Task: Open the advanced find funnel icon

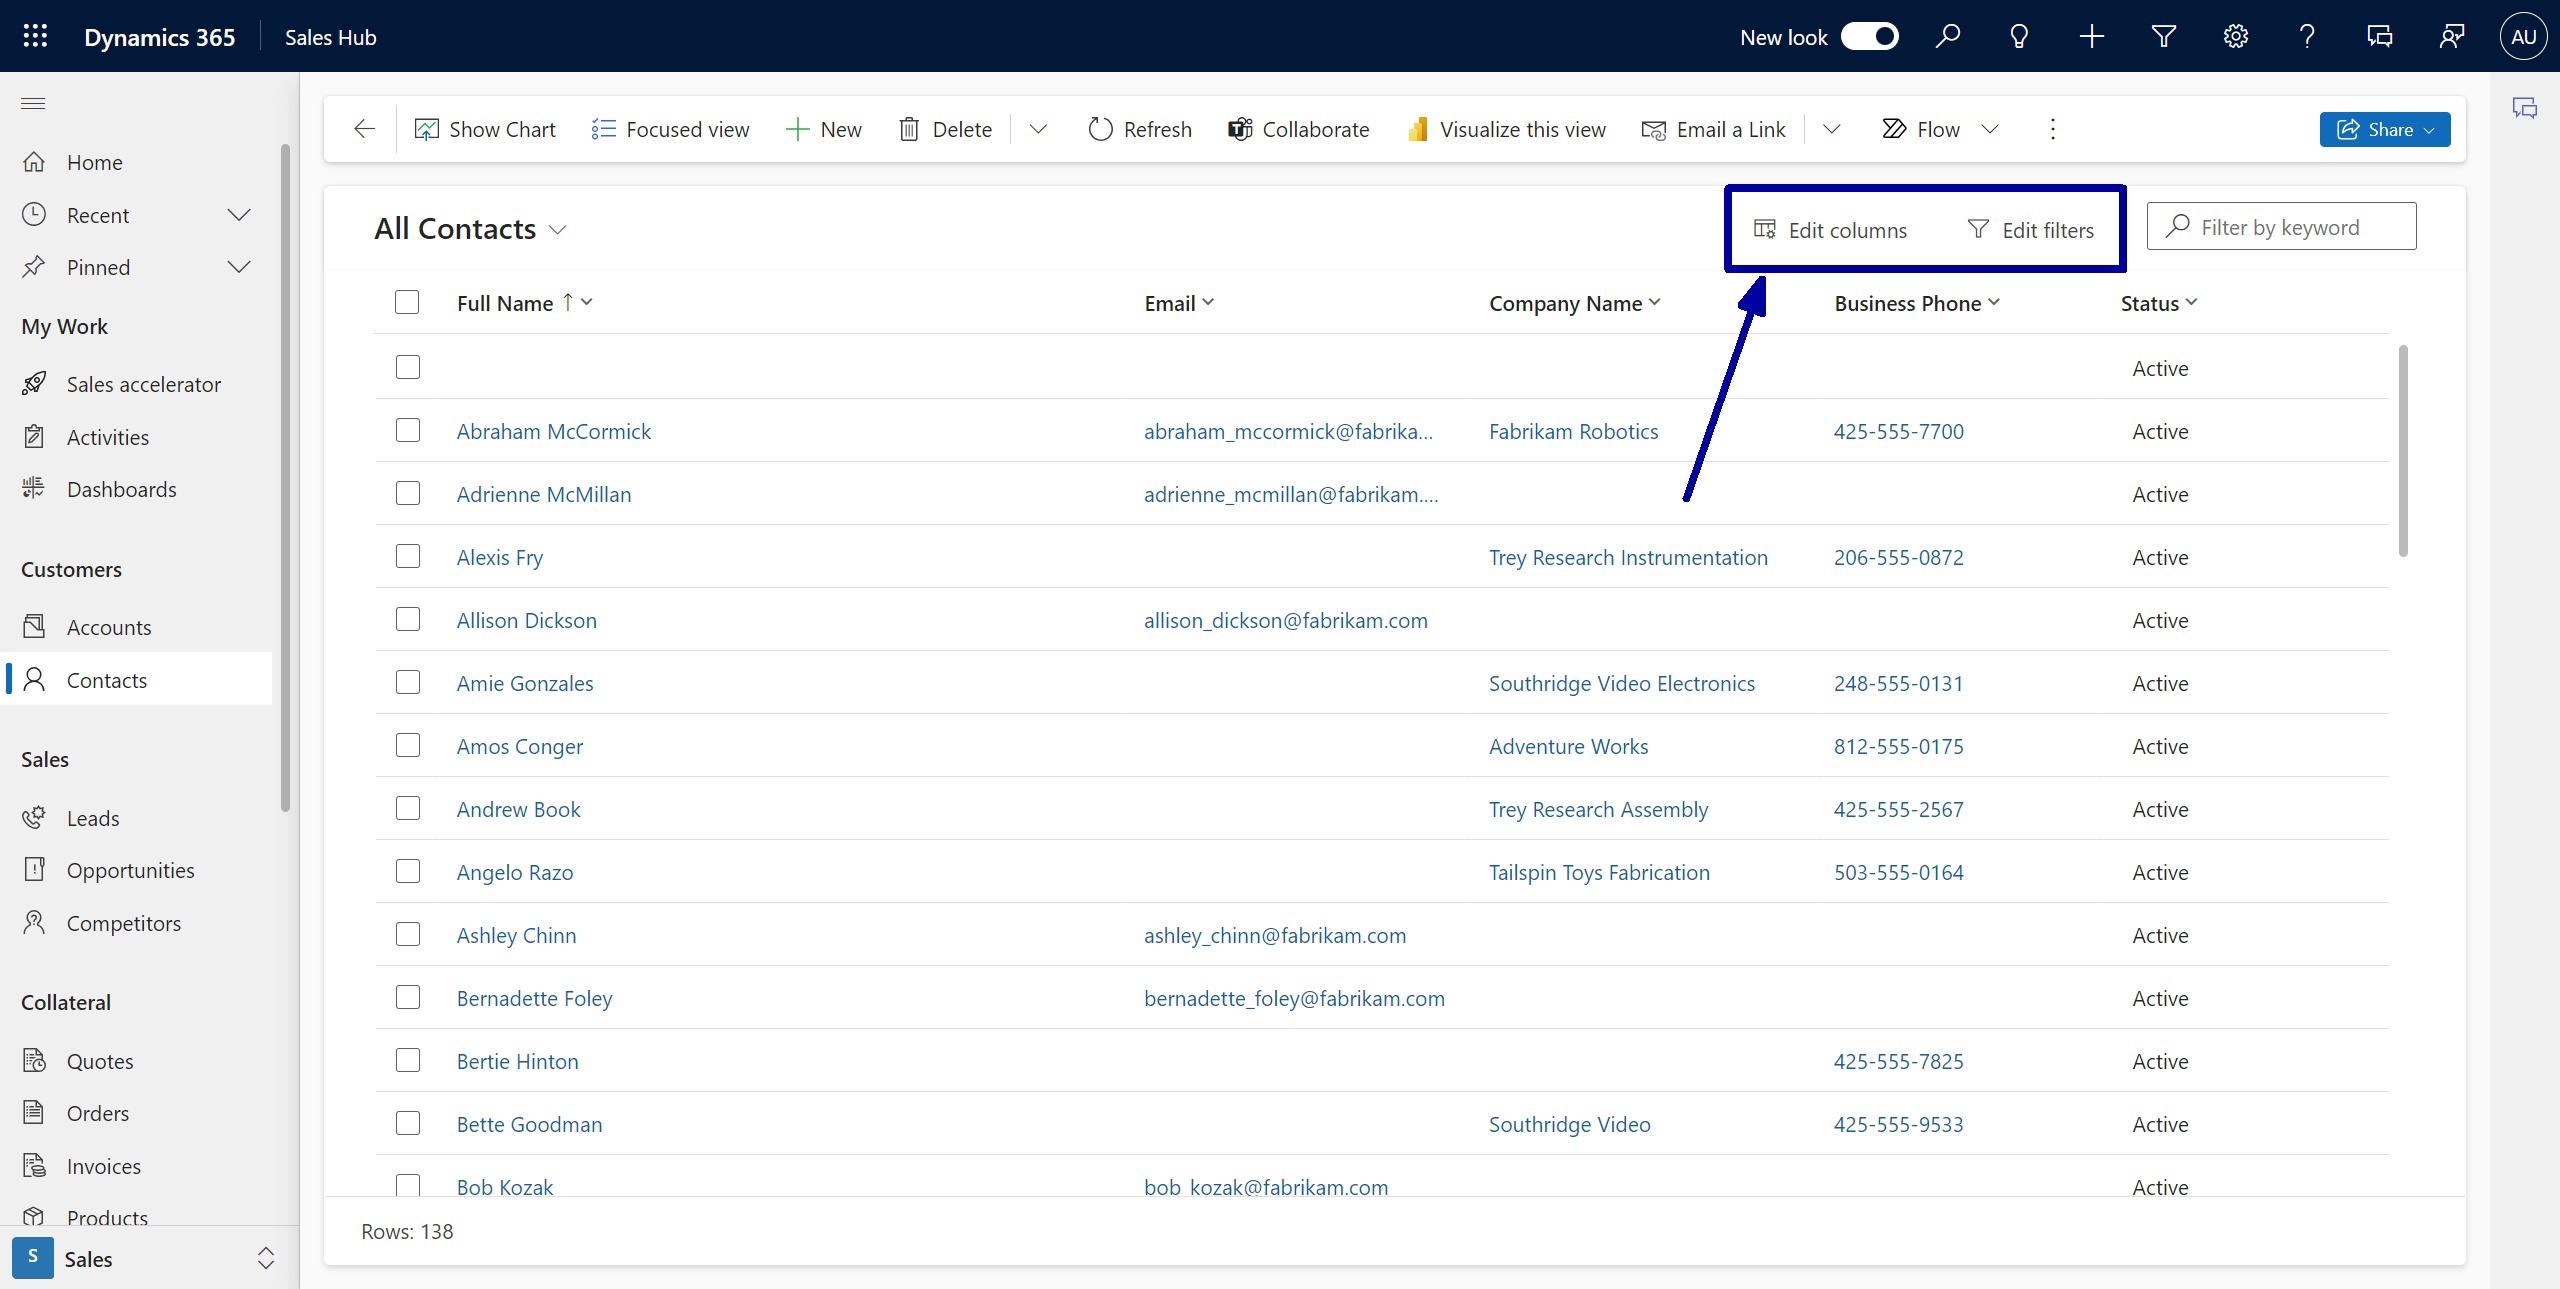Action: [2163, 37]
